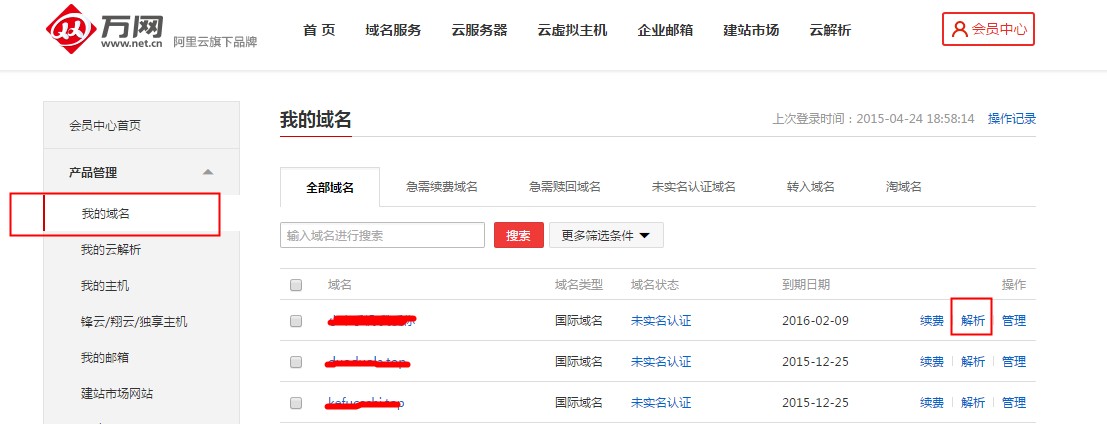Select 我的云解析 in the sidebar

point(111,250)
